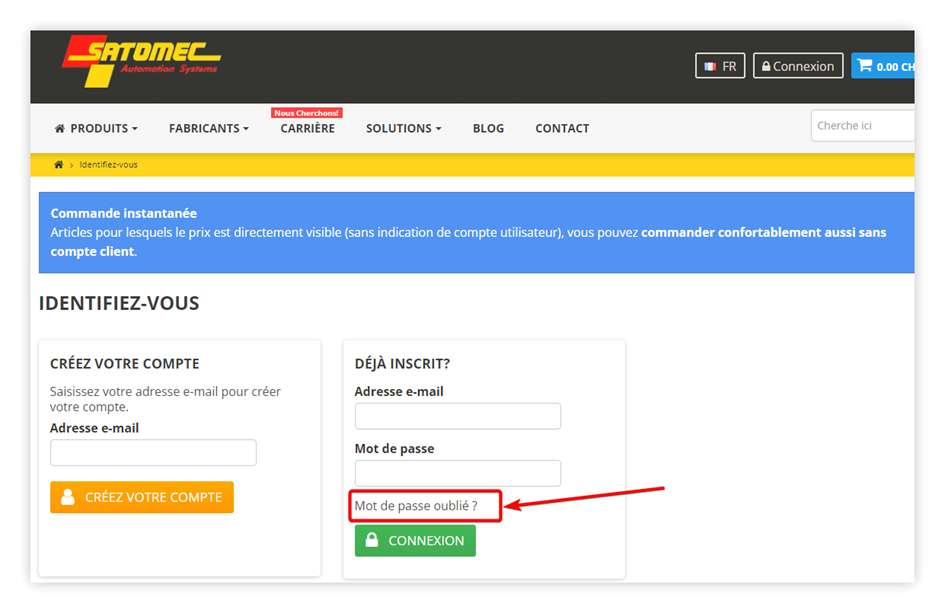945x613 pixels.
Task: Open the shopping cart showing 0.00
Action: [x=884, y=66]
